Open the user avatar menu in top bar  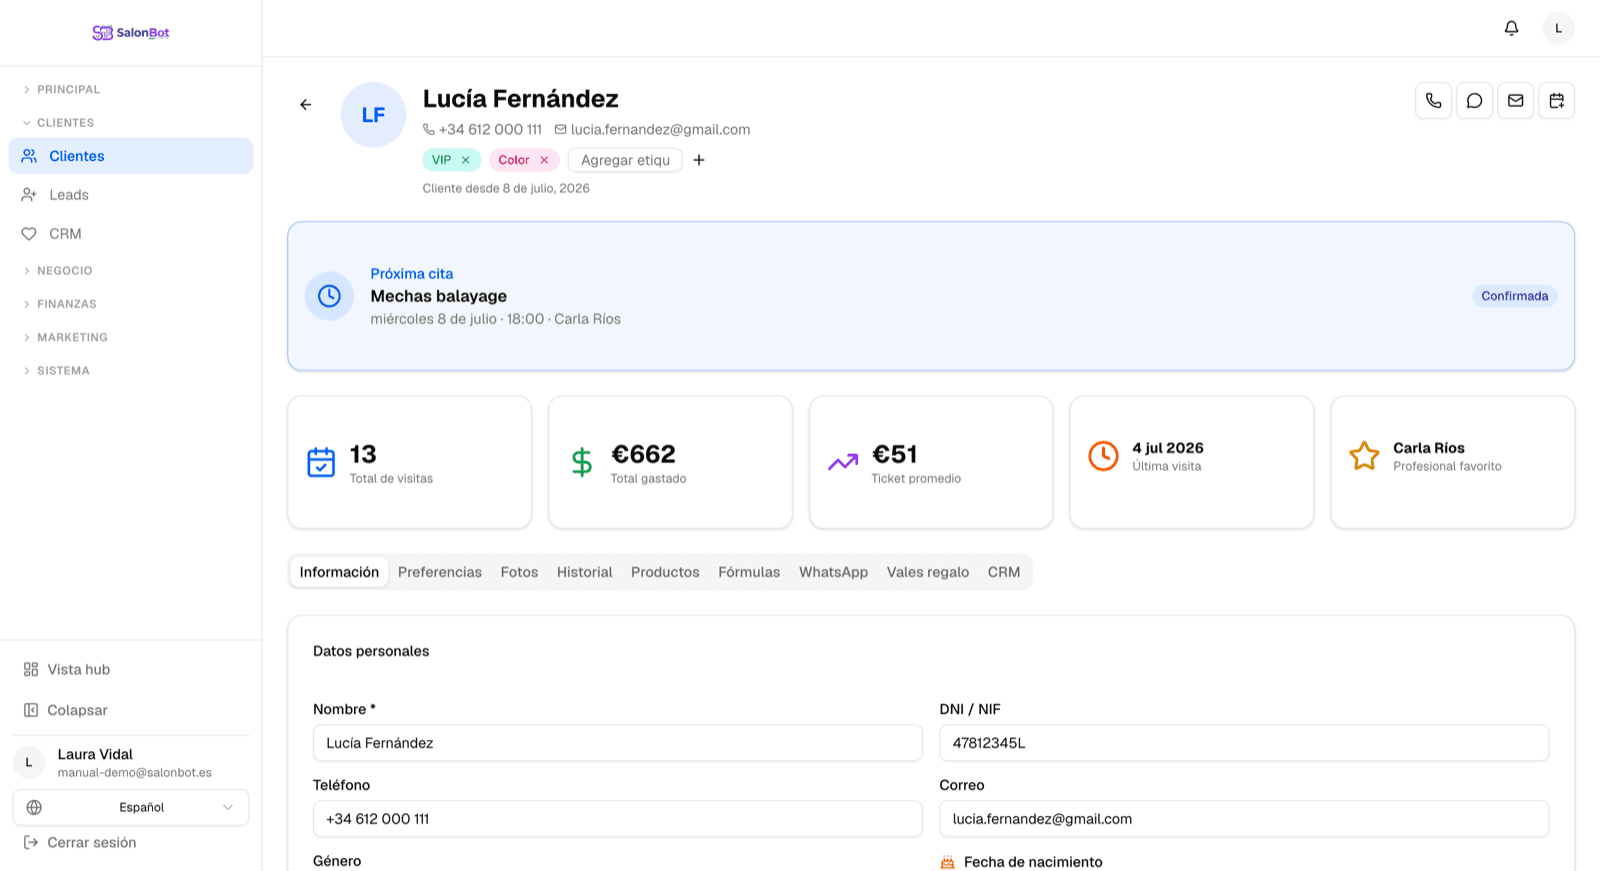tap(1558, 28)
